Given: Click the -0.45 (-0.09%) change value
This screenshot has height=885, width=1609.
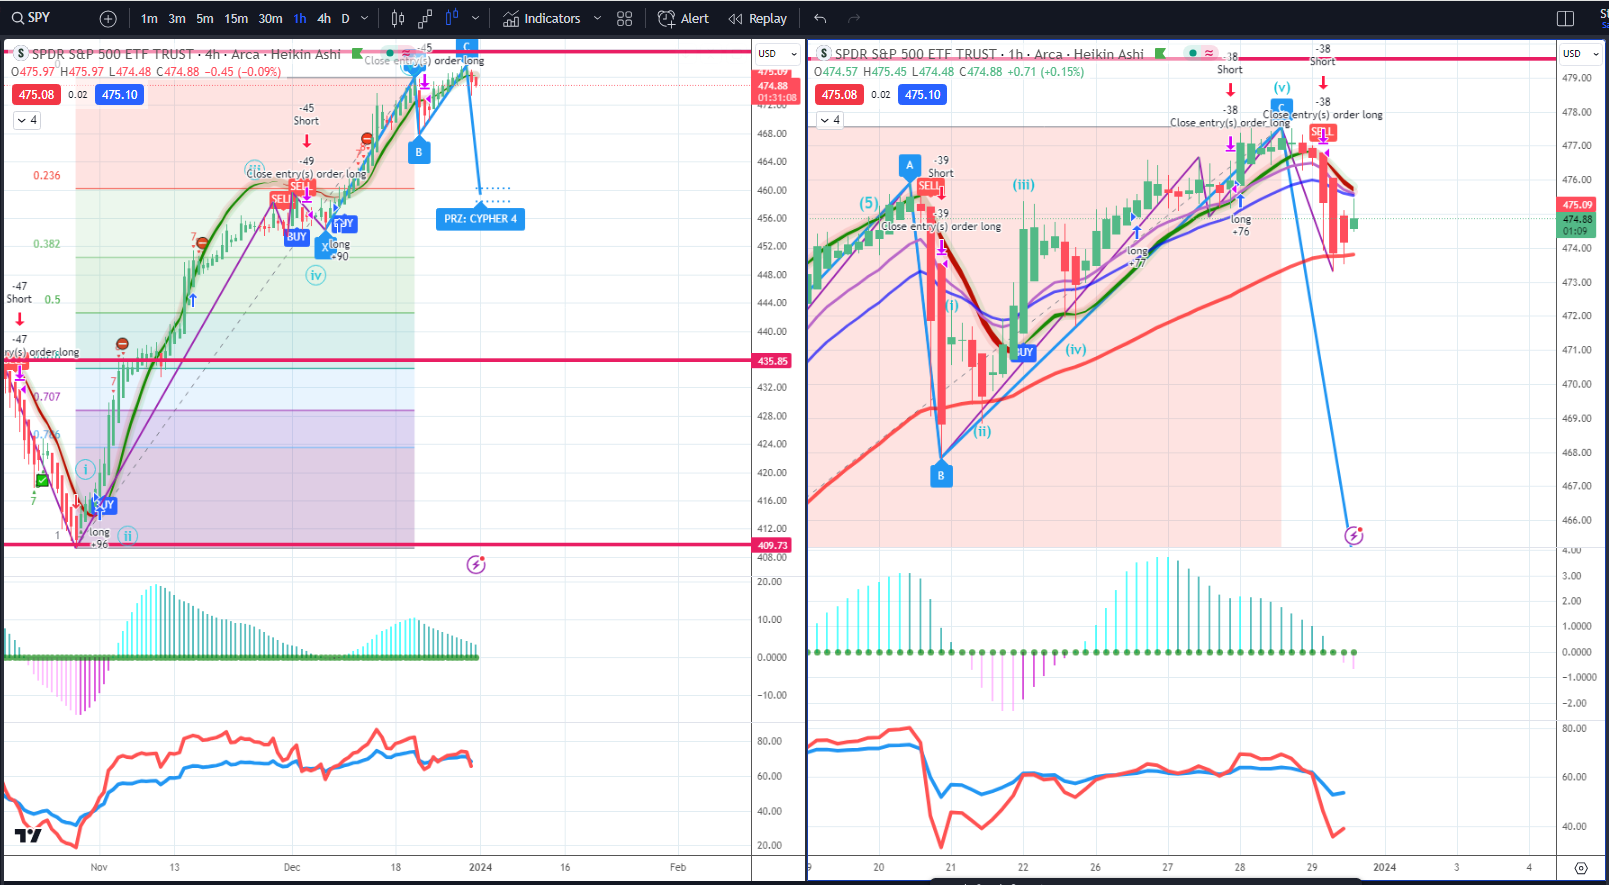Looking at the screenshot, I should (x=243, y=72).
